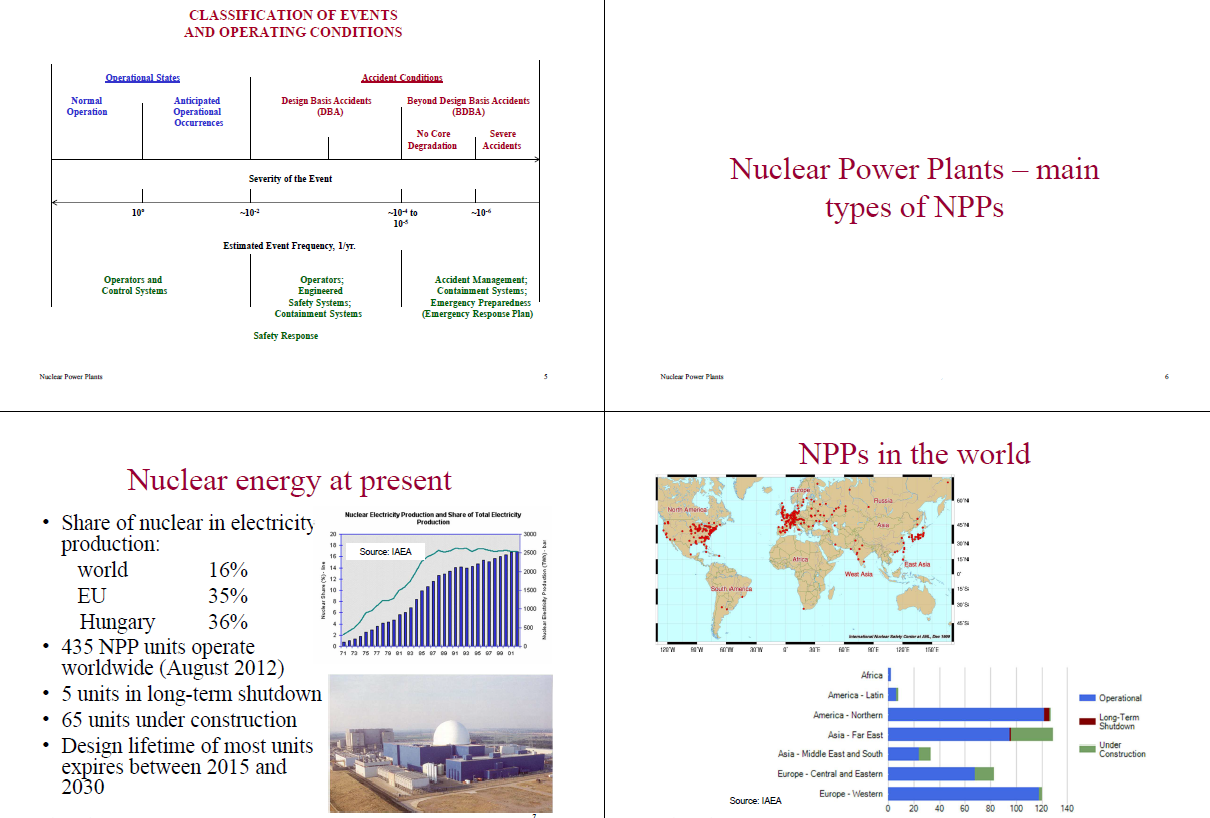Click "Asia - Middle East and South" row label

point(831,754)
